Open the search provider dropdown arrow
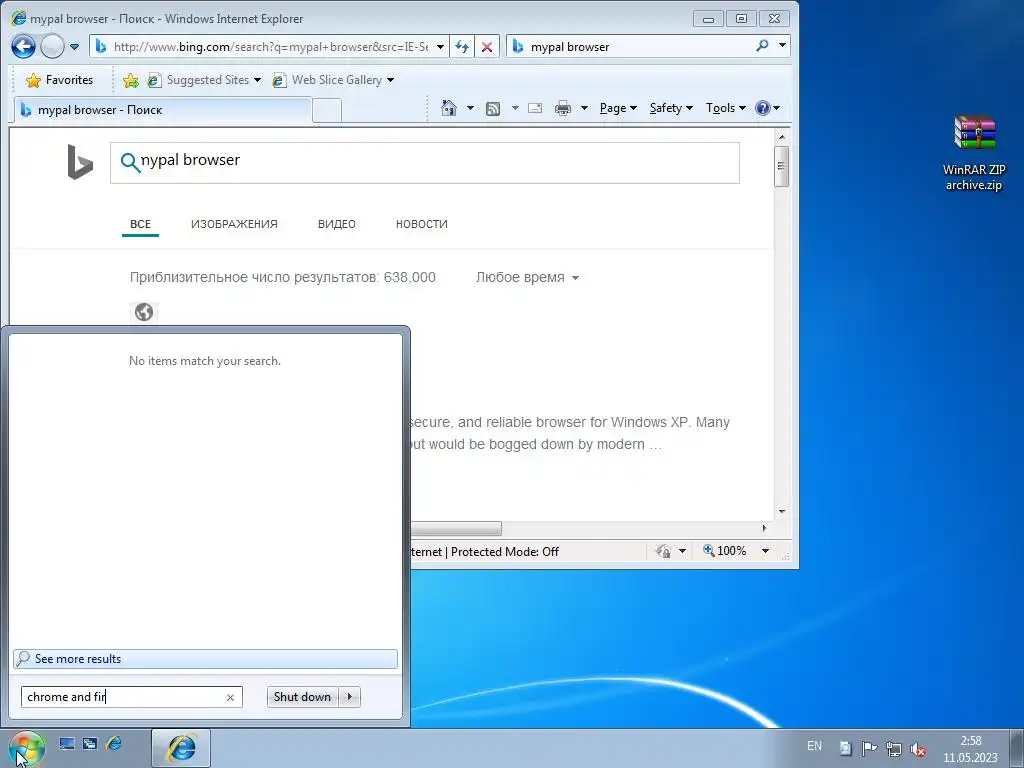 click(x=782, y=46)
